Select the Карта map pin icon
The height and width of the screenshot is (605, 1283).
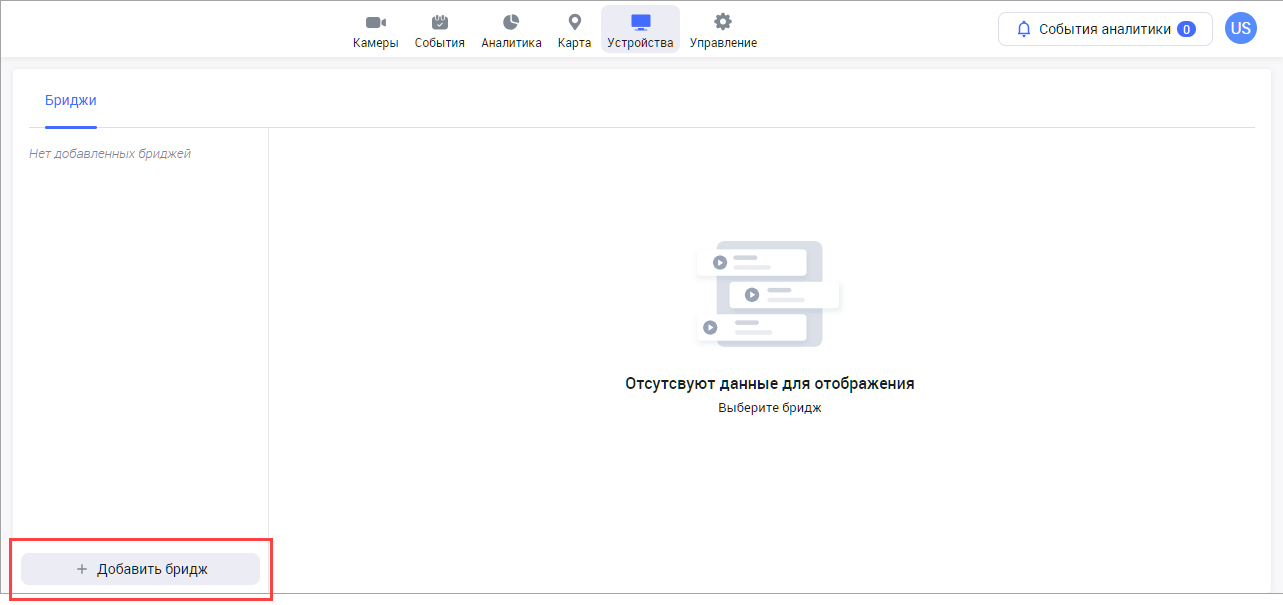coord(574,22)
